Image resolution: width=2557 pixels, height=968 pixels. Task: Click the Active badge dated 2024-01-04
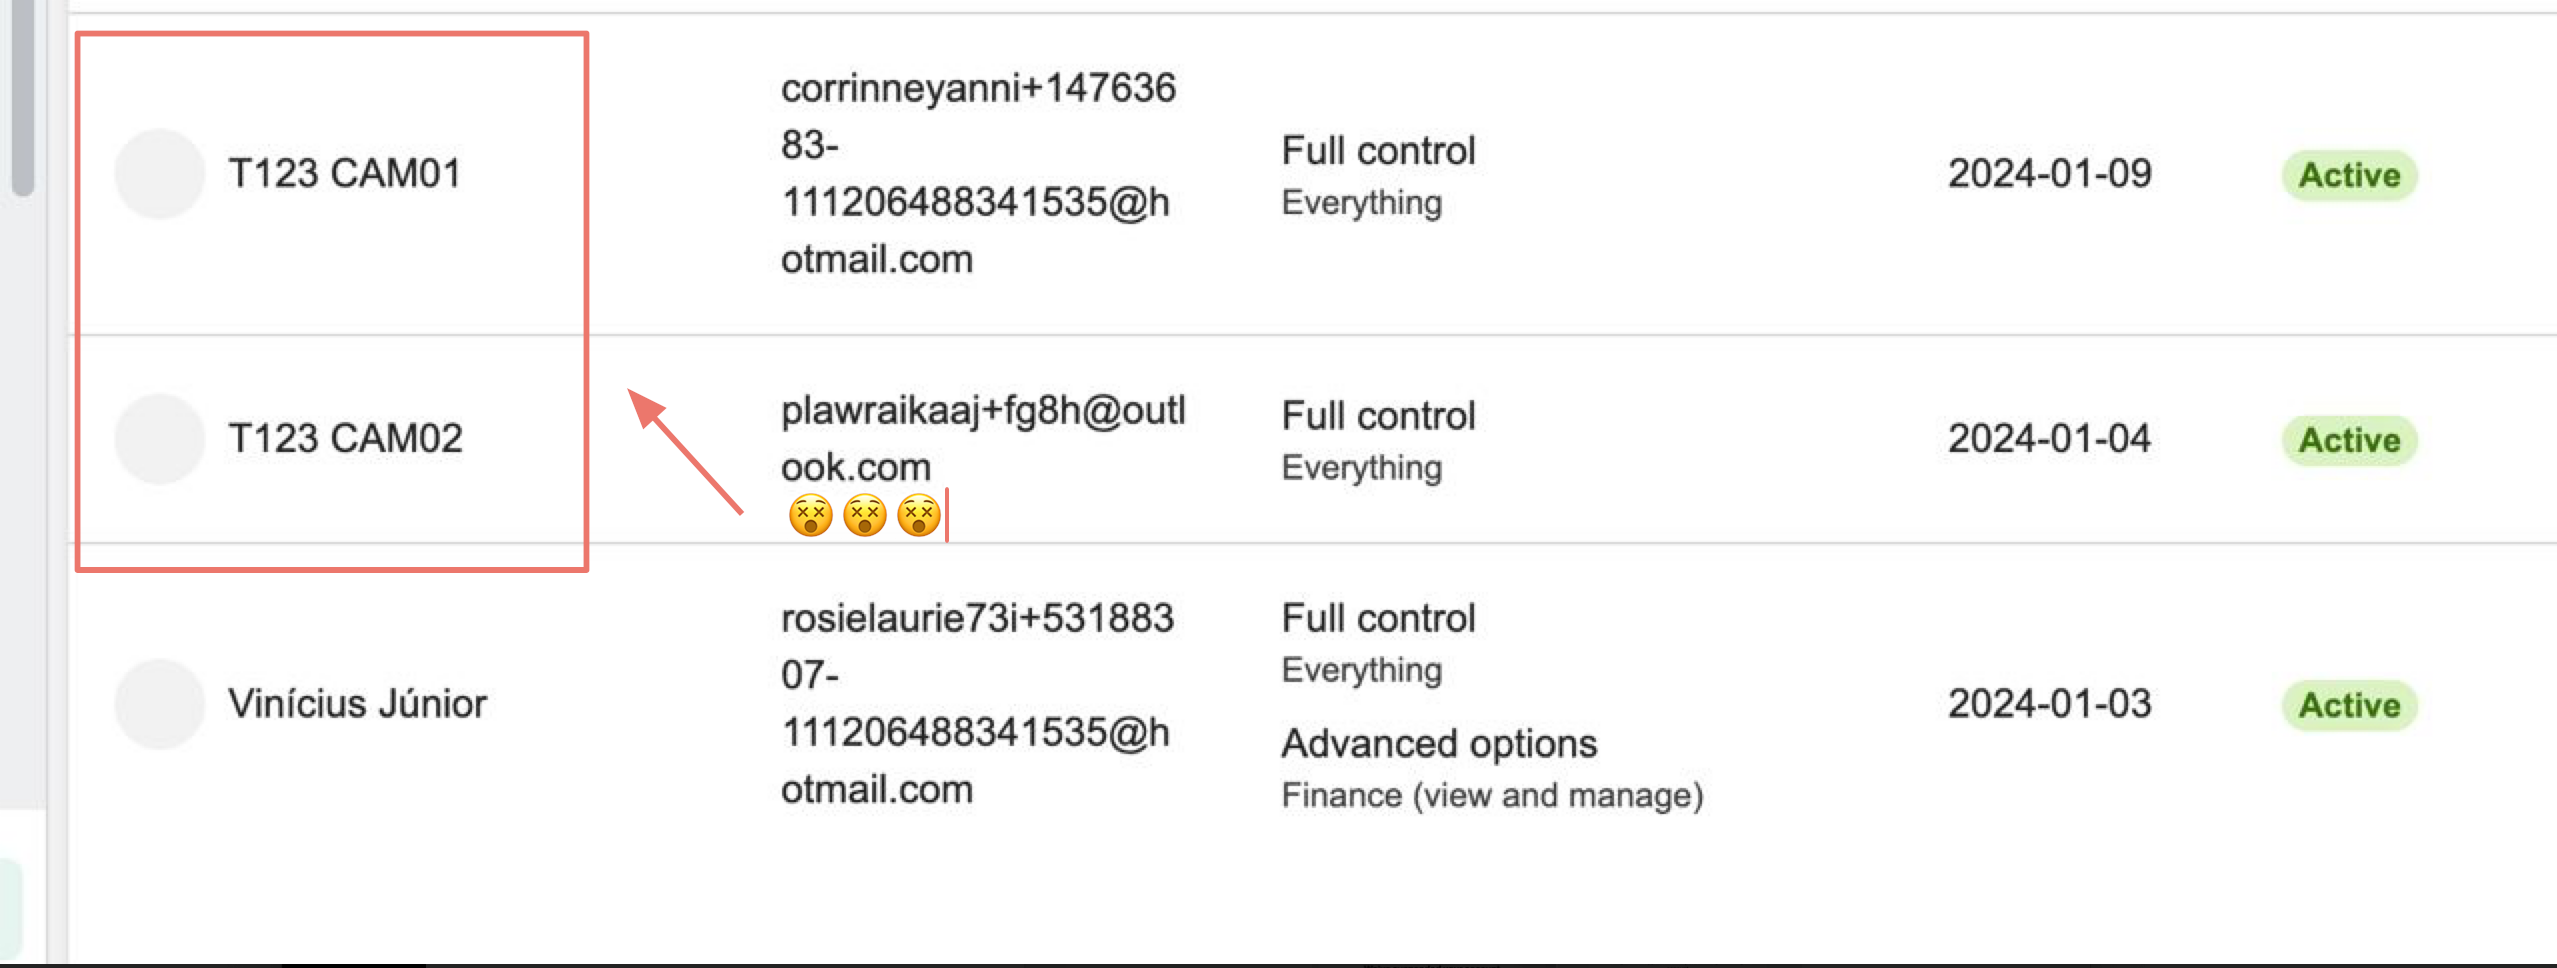2349,441
